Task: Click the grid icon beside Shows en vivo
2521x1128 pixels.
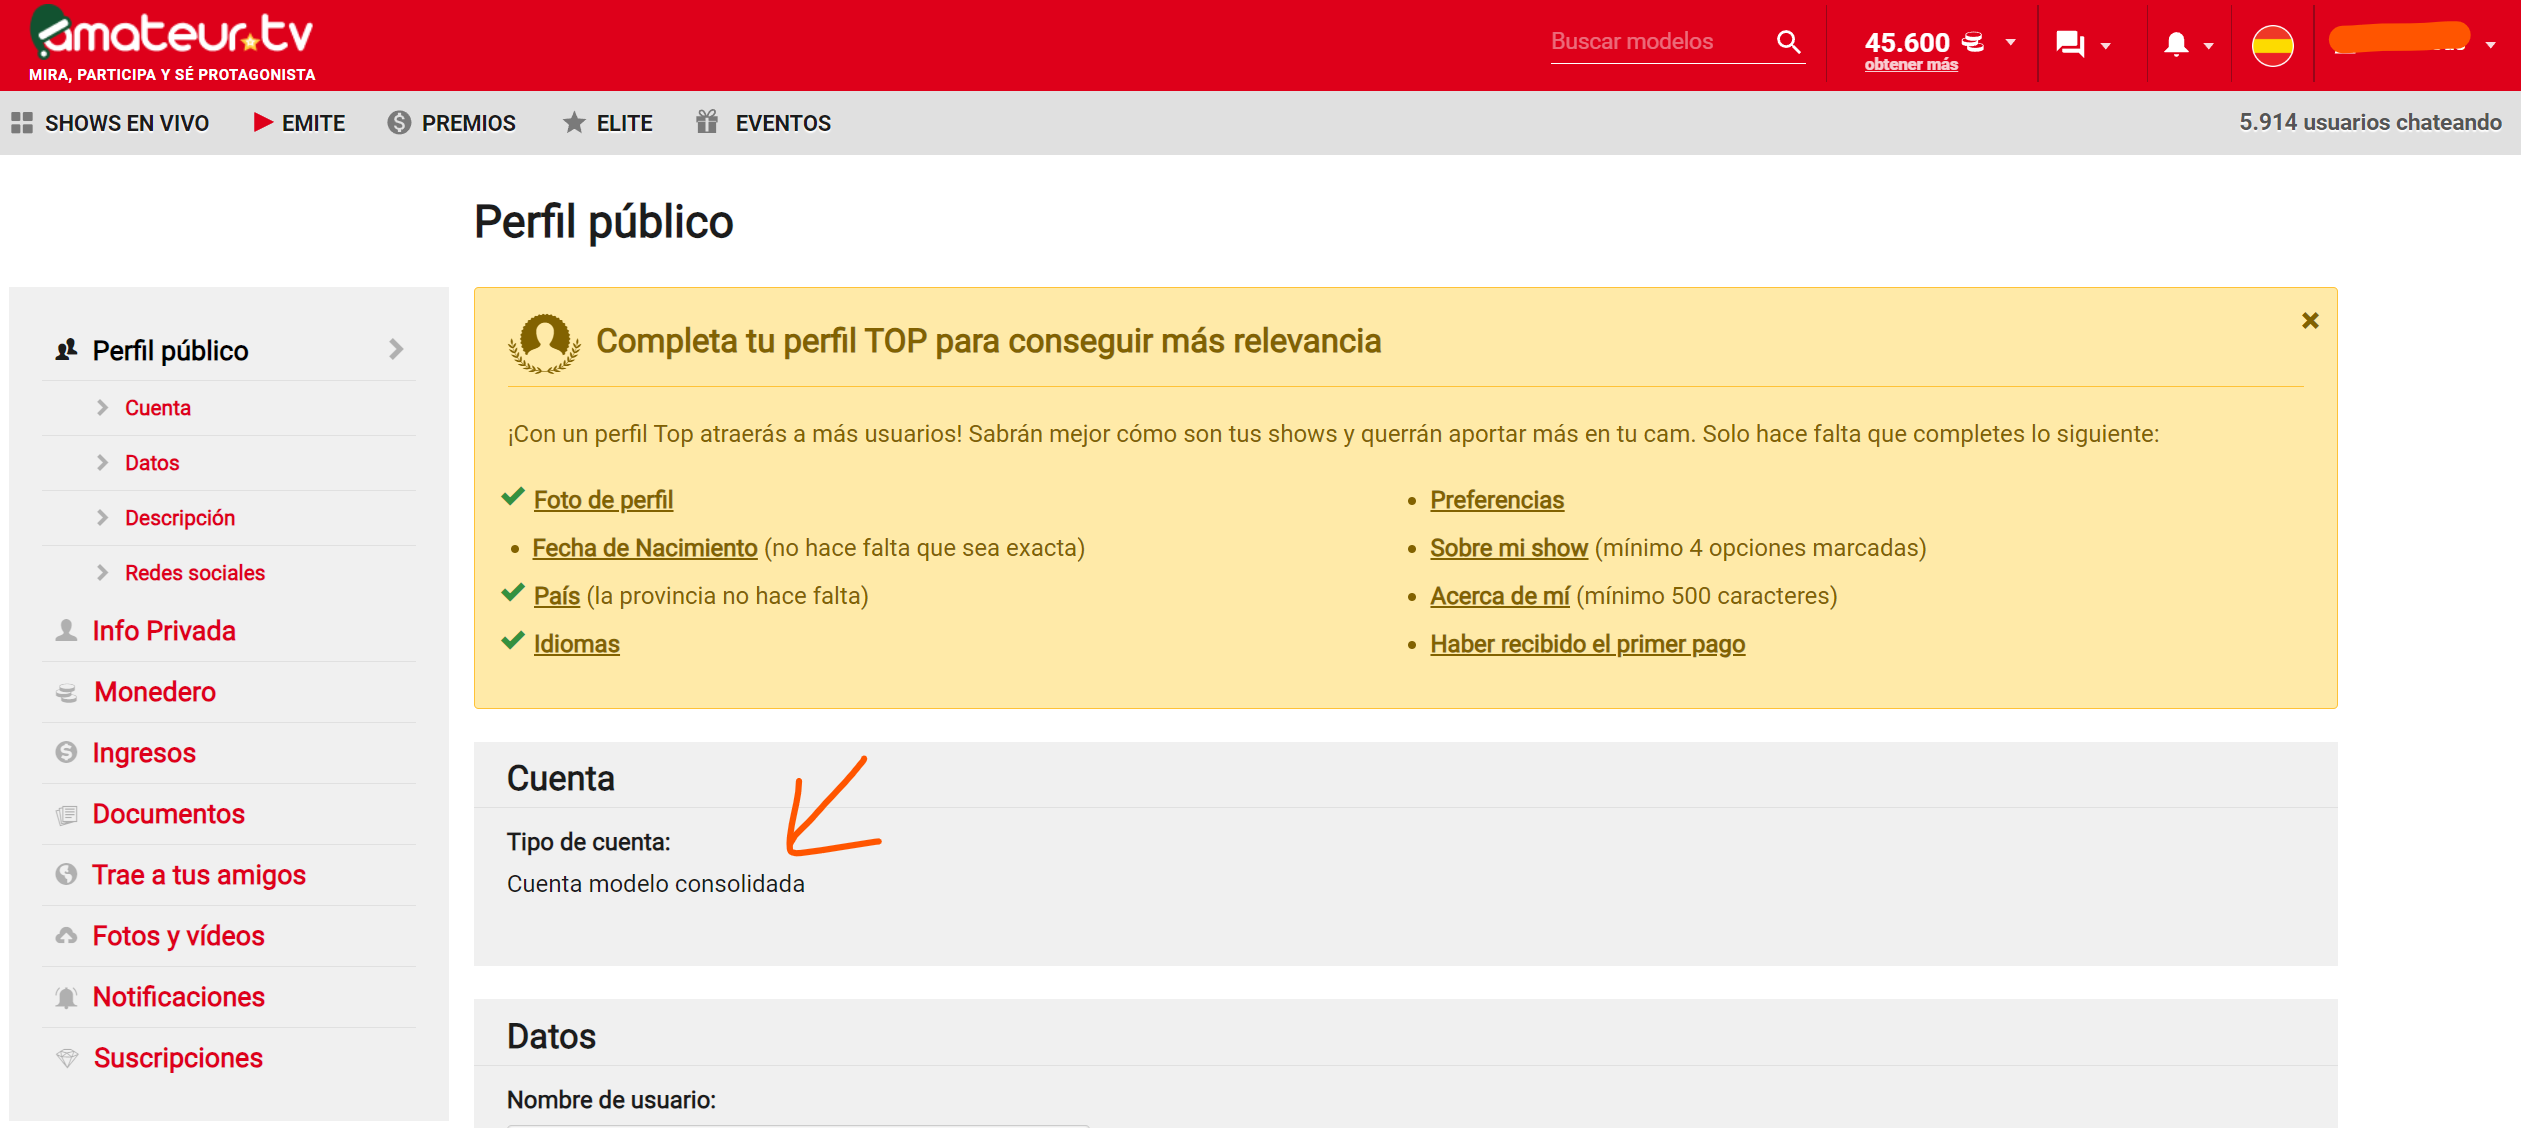Action: (22, 123)
